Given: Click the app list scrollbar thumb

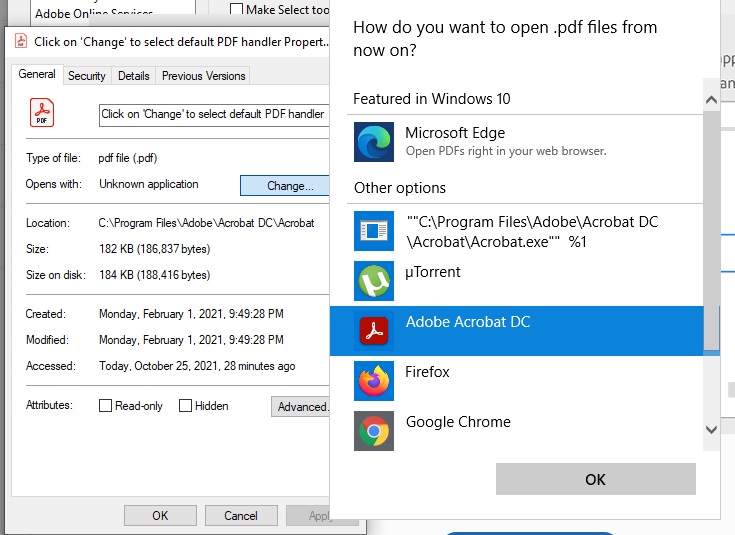Looking at the screenshot, I should pos(712,230).
